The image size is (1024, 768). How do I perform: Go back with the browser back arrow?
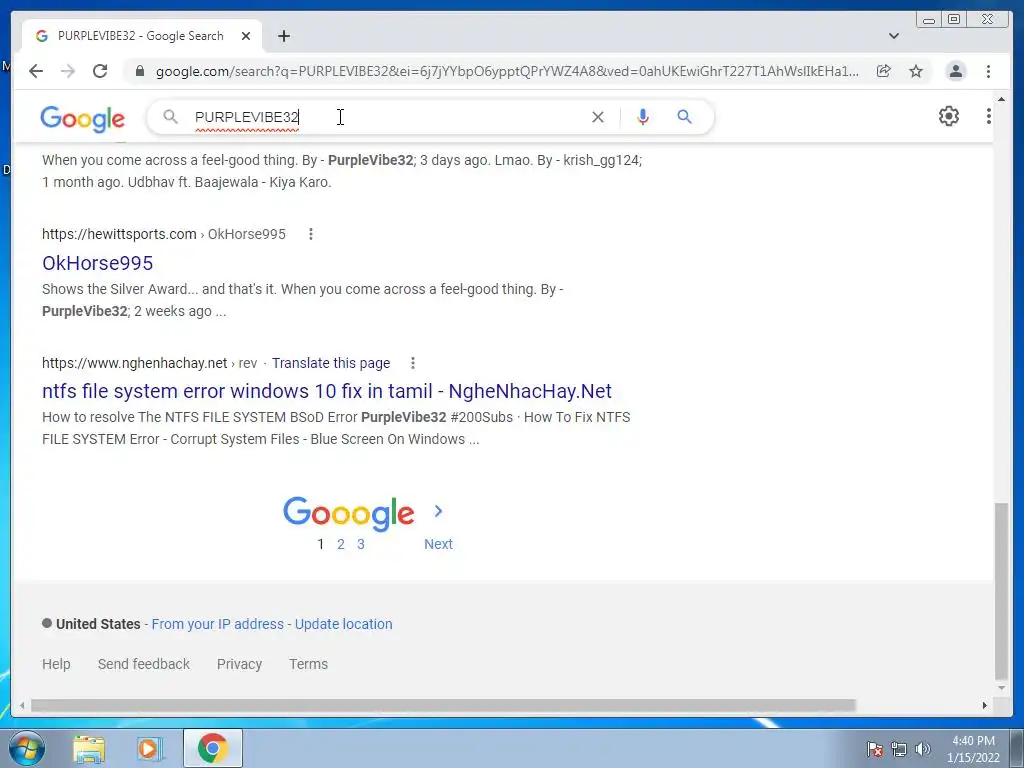pyautogui.click(x=36, y=71)
